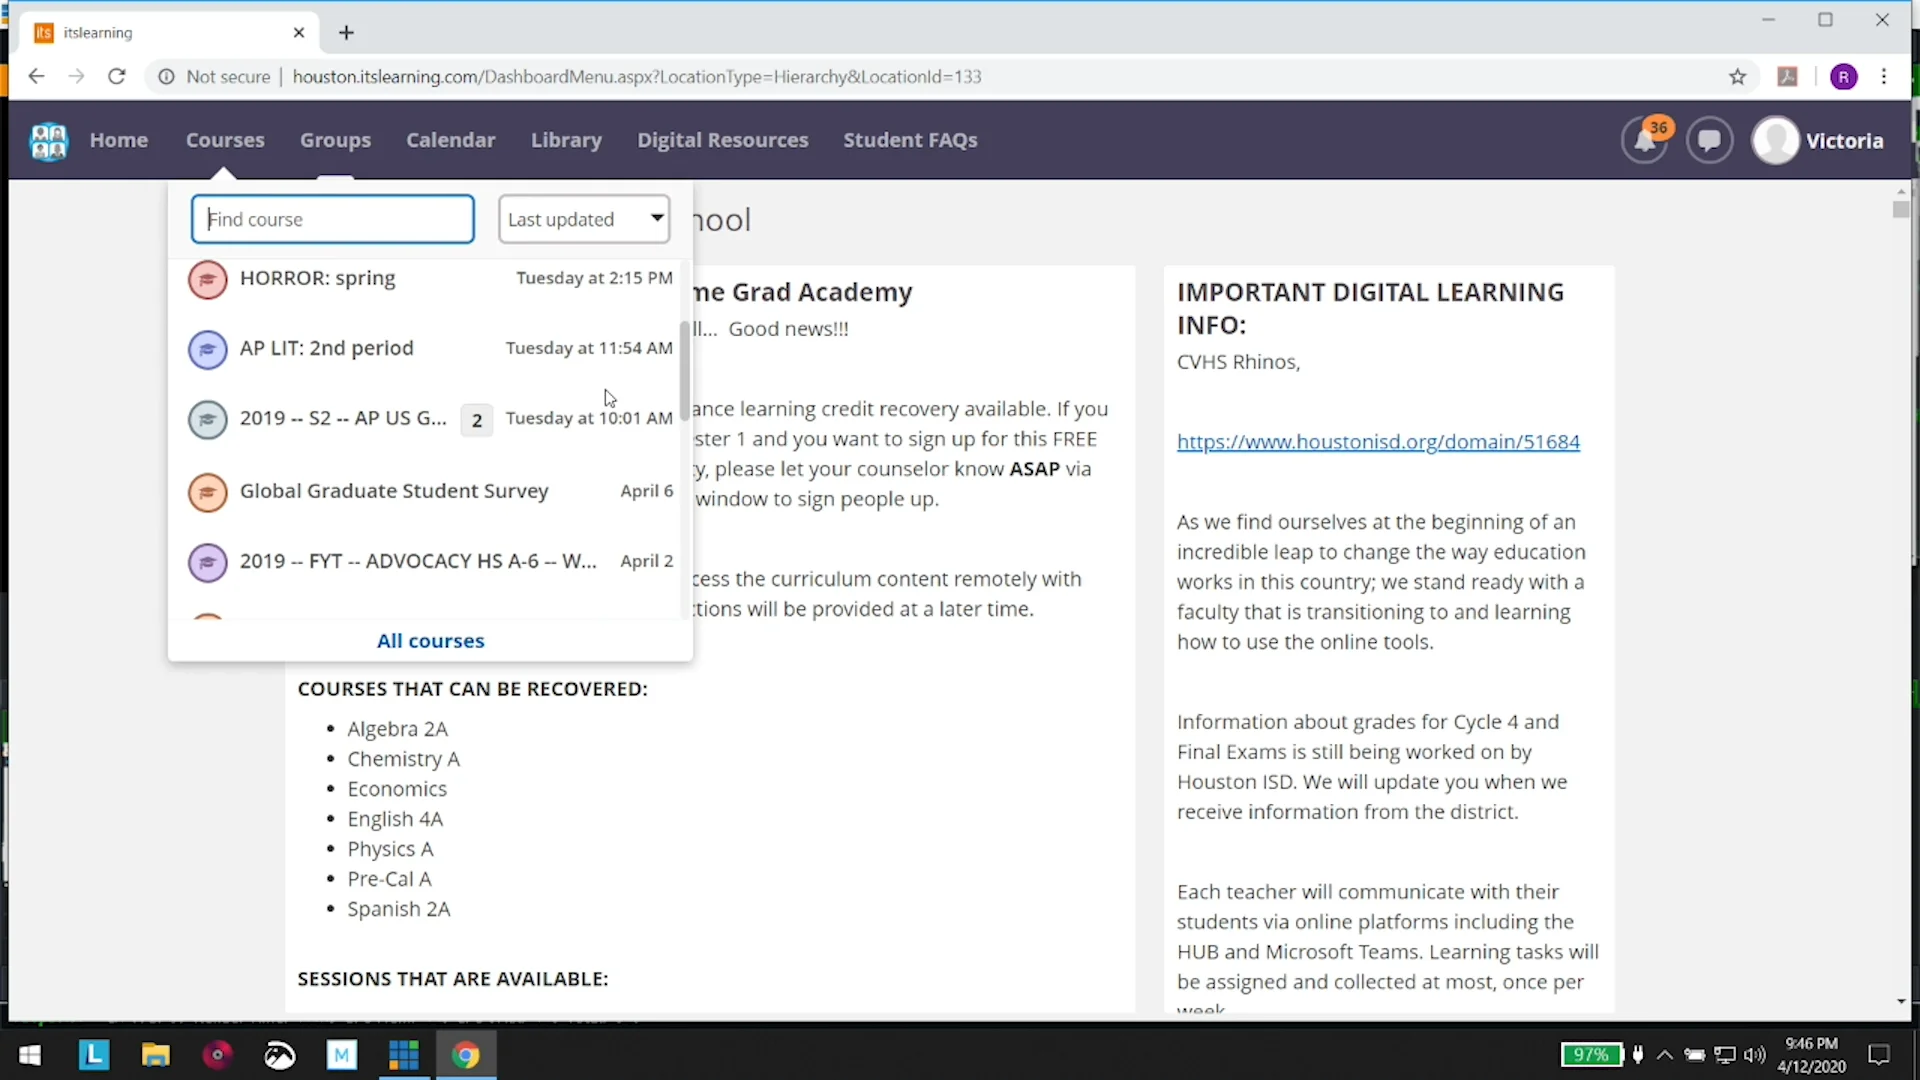Click the new updates badge on AP US G course
Image resolution: width=1920 pixels, height=1080 pixels.
pyautogui.click(x=477, y=420)
